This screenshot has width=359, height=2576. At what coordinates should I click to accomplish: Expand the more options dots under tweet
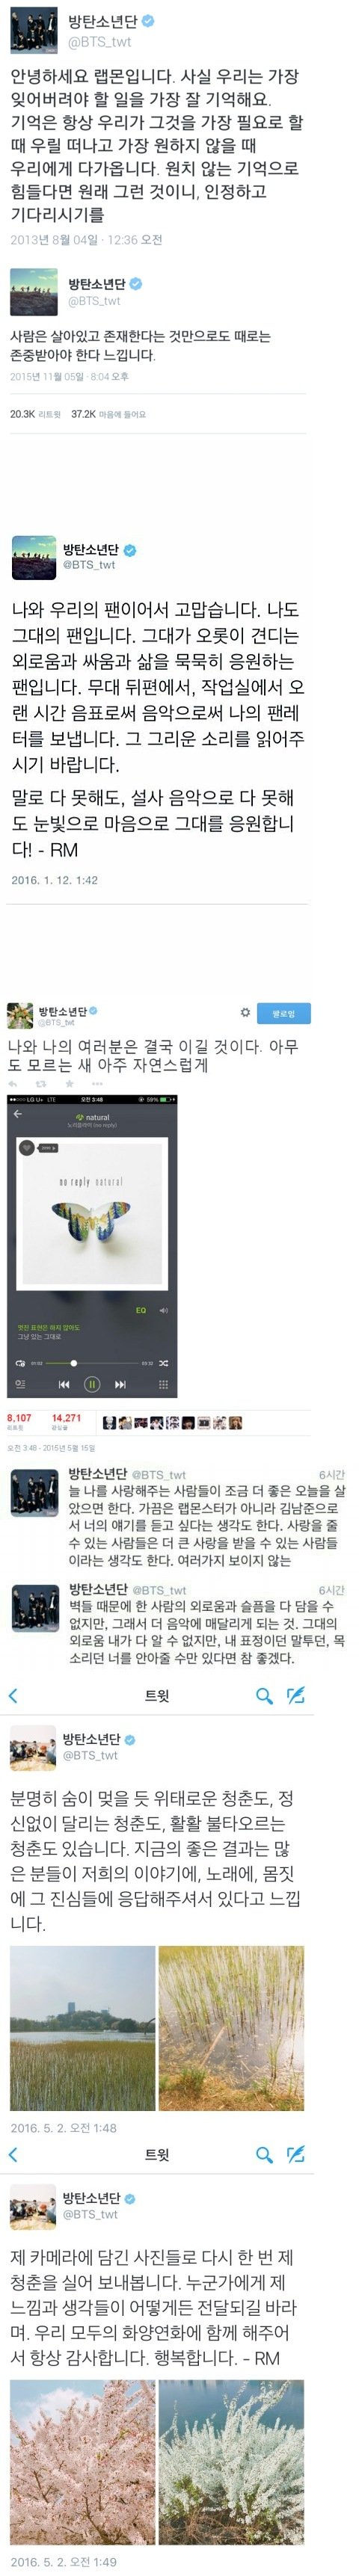pos(97,1084)
